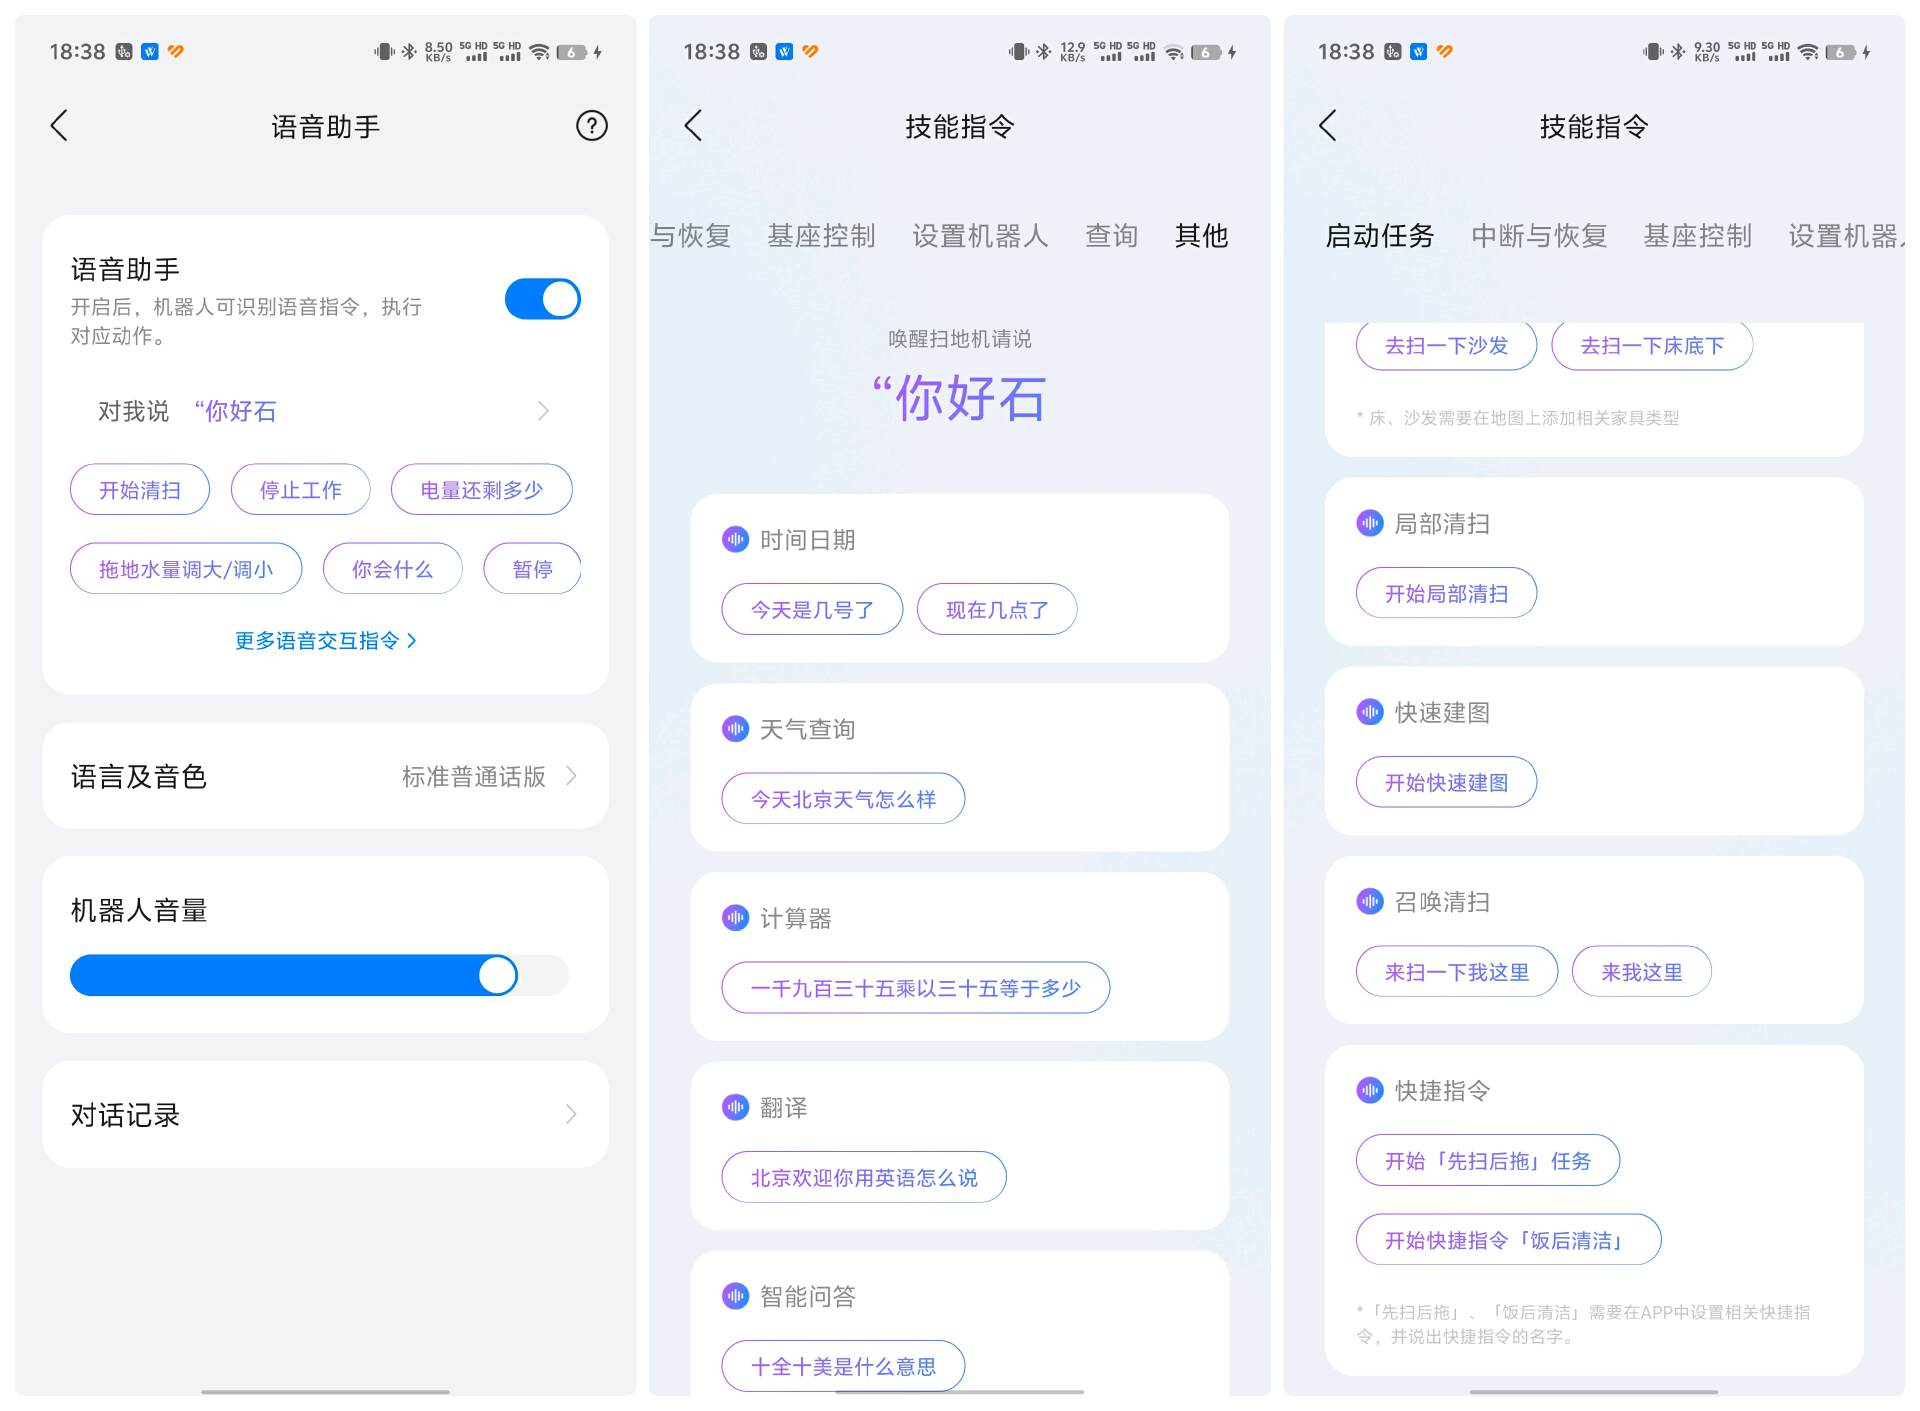Adjust the 机器人音量 volume slider

497,975
